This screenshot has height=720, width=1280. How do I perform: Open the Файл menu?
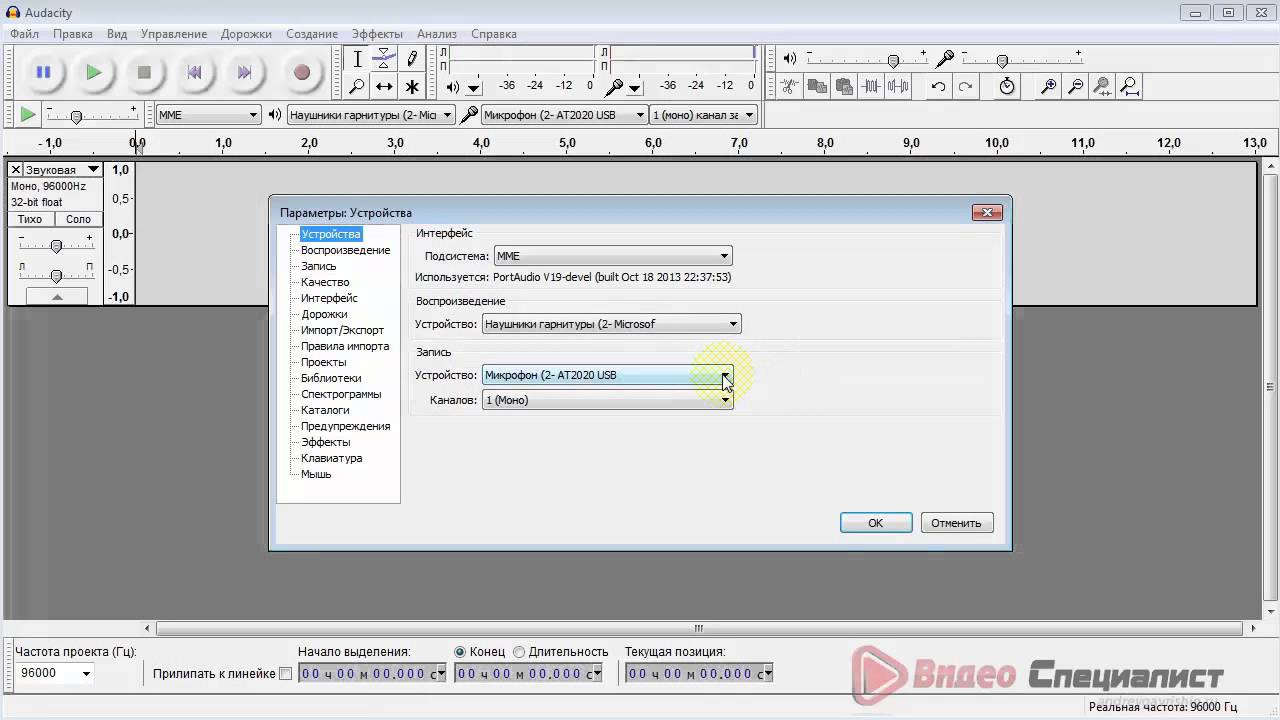point(25,34)
